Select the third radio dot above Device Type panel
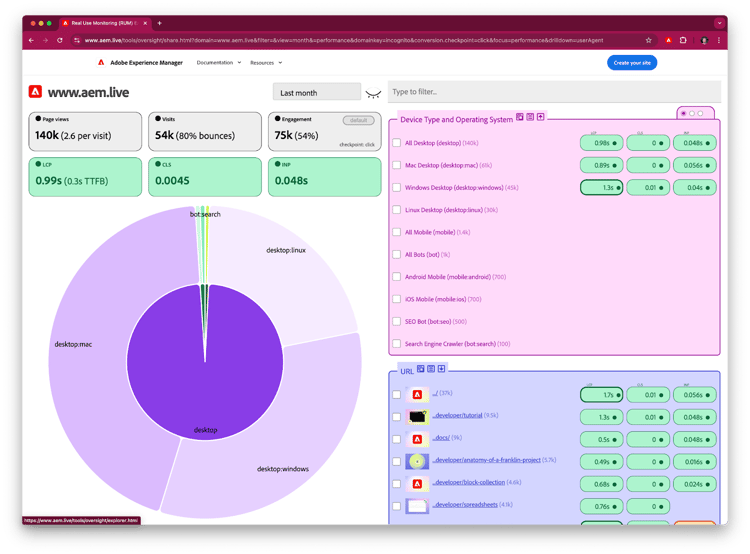Screen dimensions: 750x554 point(700,113)
